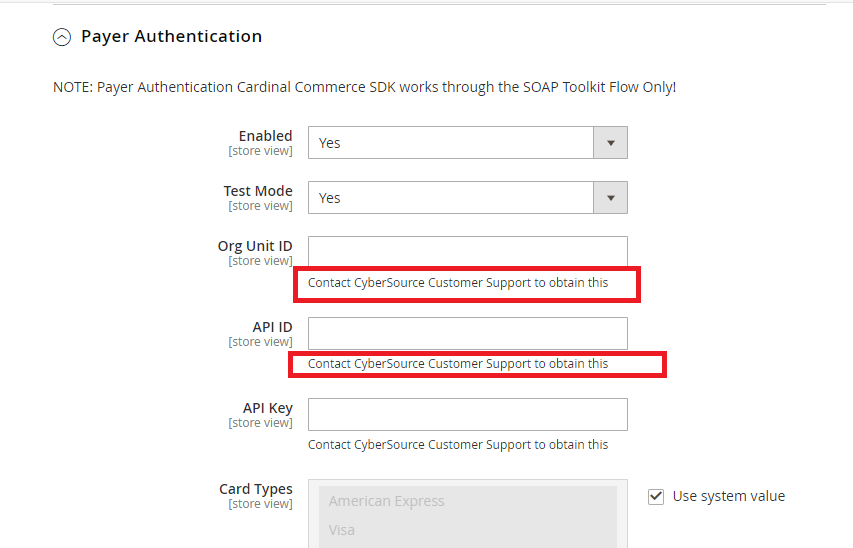
Task: Focus the API ID text field
Action: tap(467, 333)
